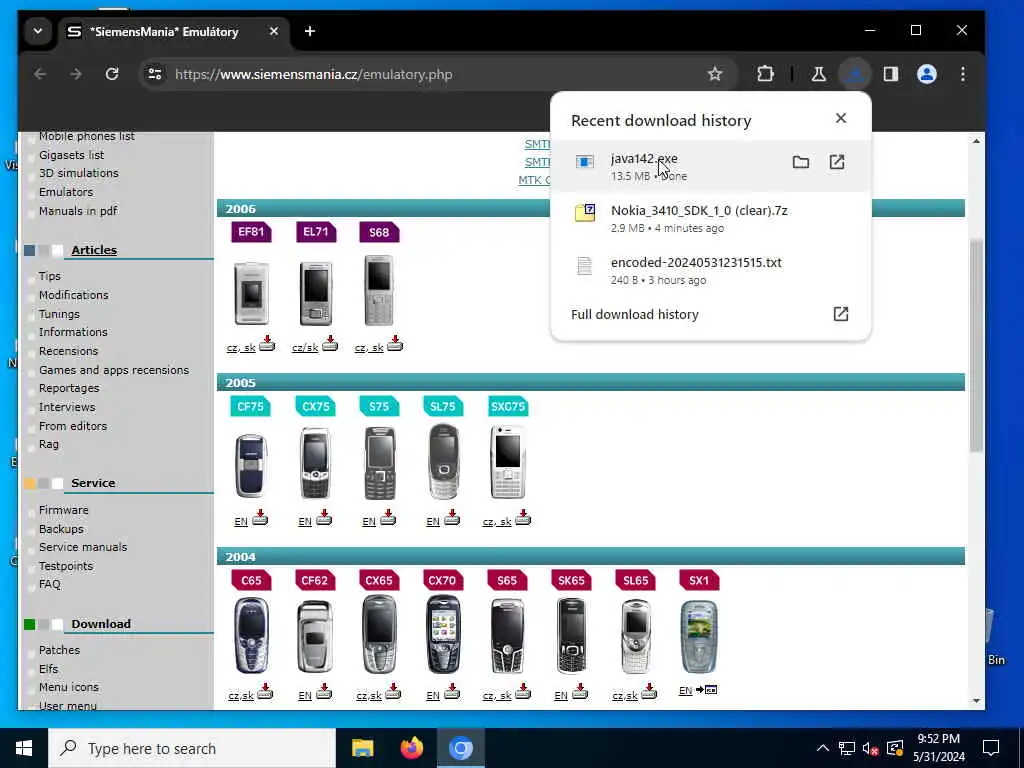Download the EF81 emulator
Screen dimensions: 1024x768
coord(267,344)
